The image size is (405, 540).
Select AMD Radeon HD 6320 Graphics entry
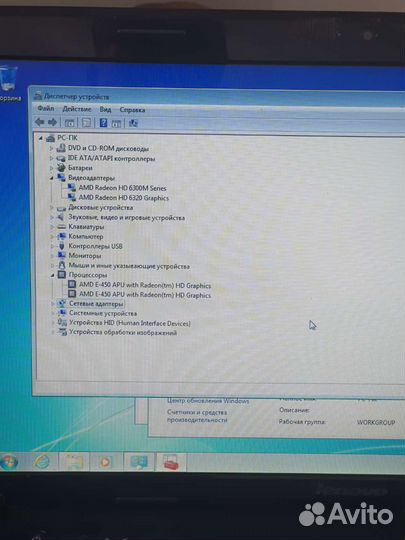click(124, 198)
